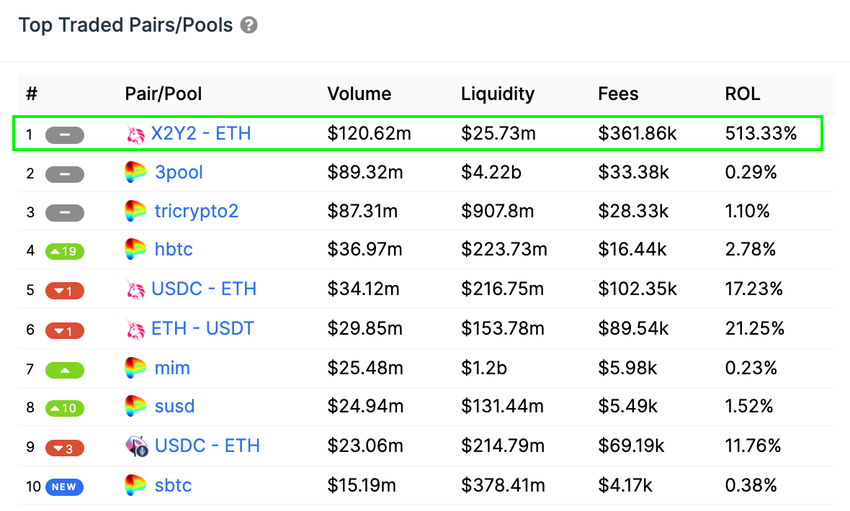This screenshot has width=850, height=511.
Task: Sort table by ROL column header
Action: [742, 94]
